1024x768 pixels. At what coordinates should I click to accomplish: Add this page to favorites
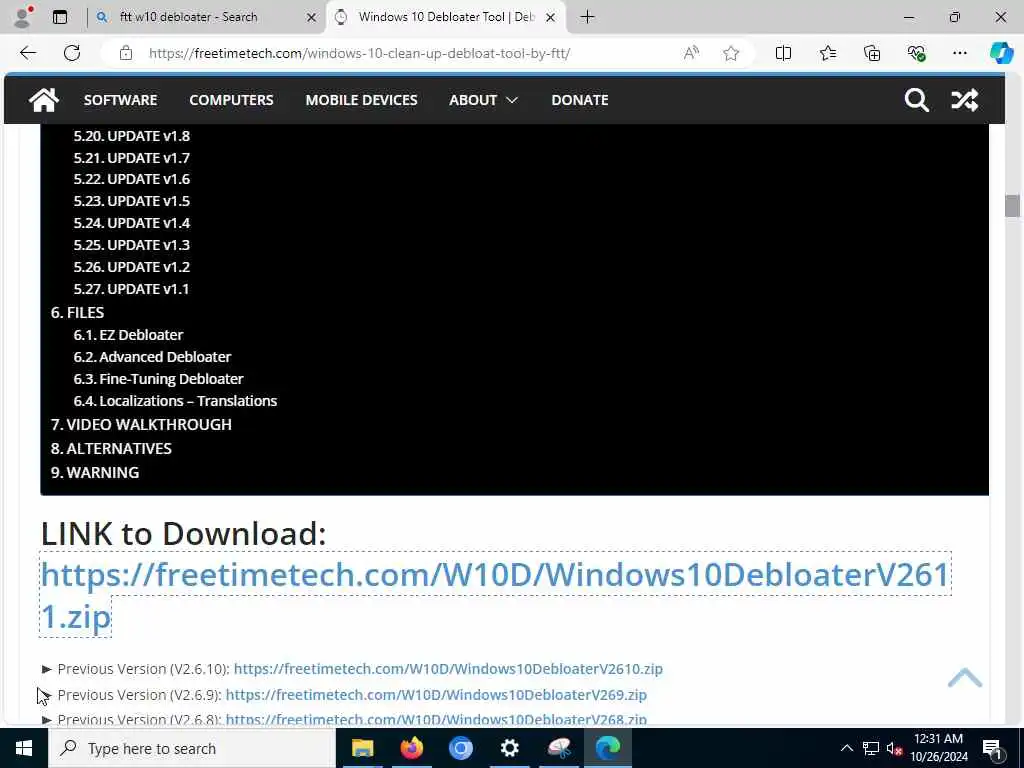click(x=731, y=53)
